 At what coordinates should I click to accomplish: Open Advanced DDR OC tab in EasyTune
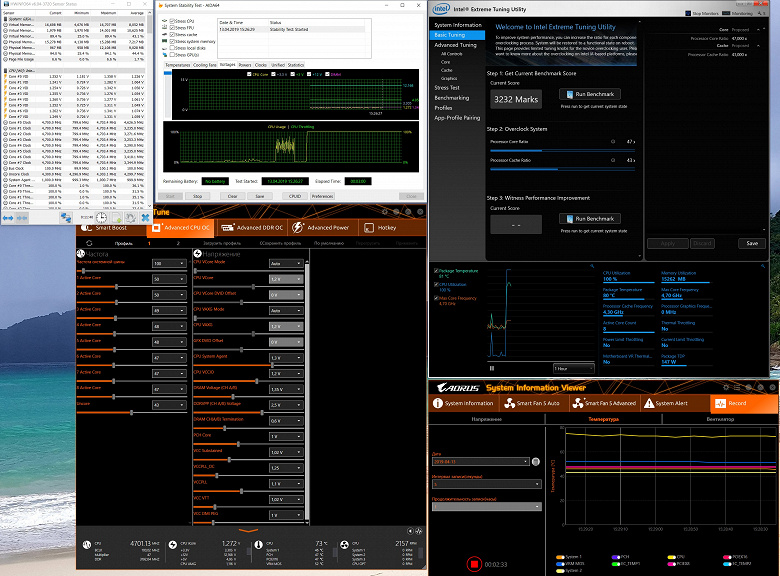point(252,227)
